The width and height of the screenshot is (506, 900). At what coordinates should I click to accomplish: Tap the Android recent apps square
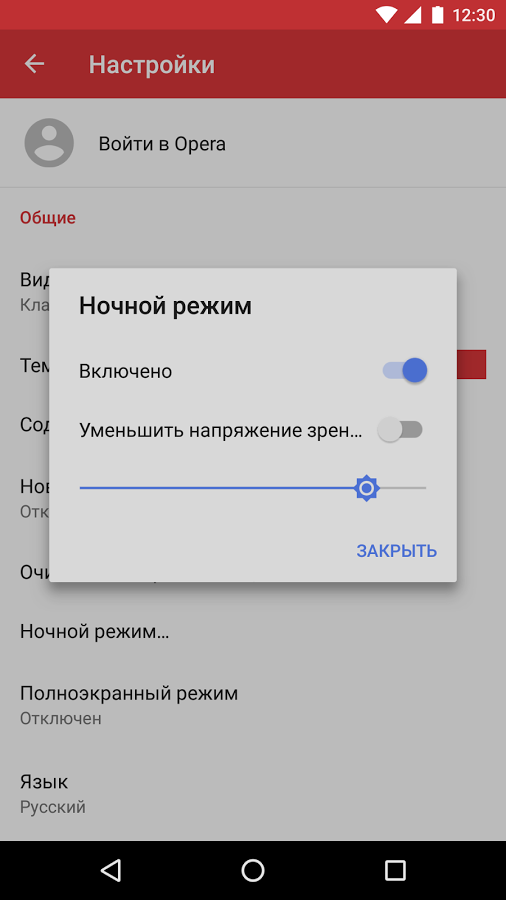[395, 870]
